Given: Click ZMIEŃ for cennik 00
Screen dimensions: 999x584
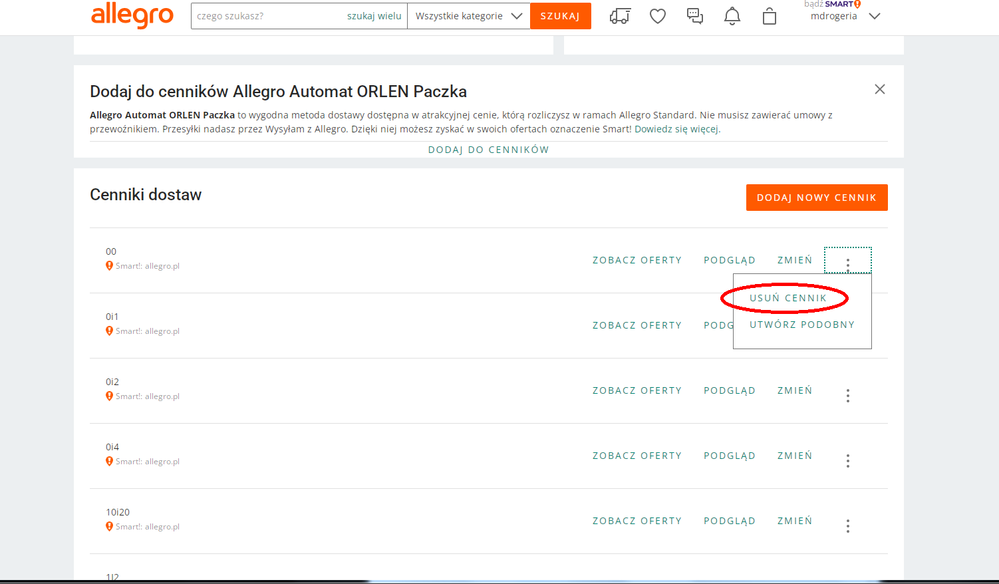Looking at the screenshot, I should 794,260.
